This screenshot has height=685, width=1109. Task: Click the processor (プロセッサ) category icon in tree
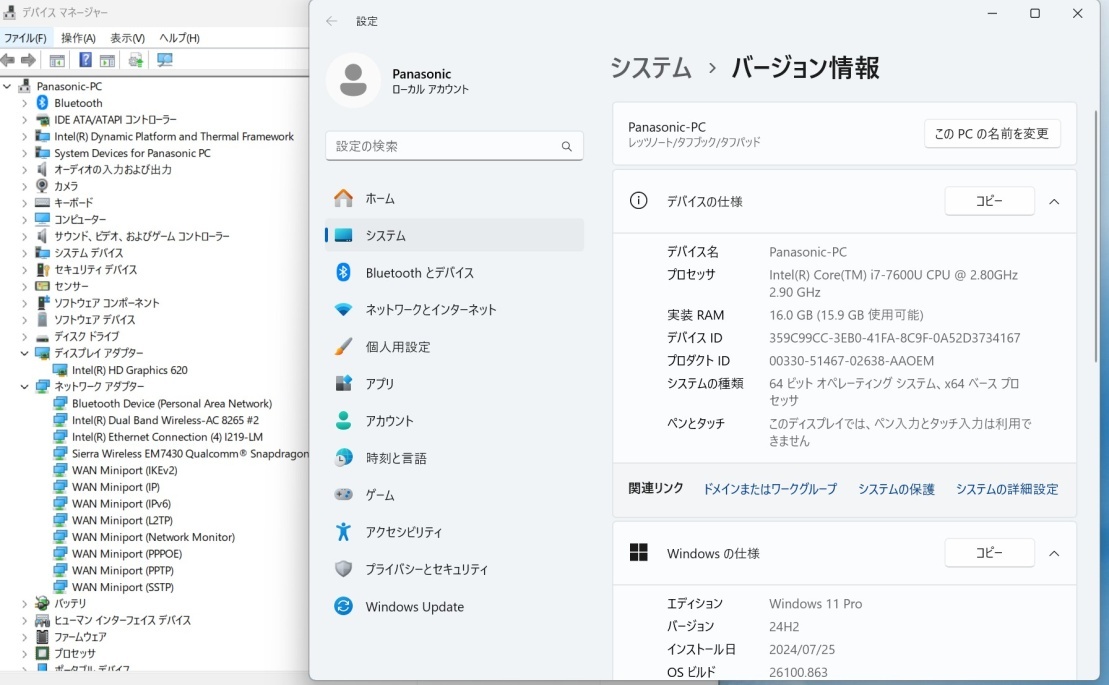pyautogui.click(x=42, y=653)
